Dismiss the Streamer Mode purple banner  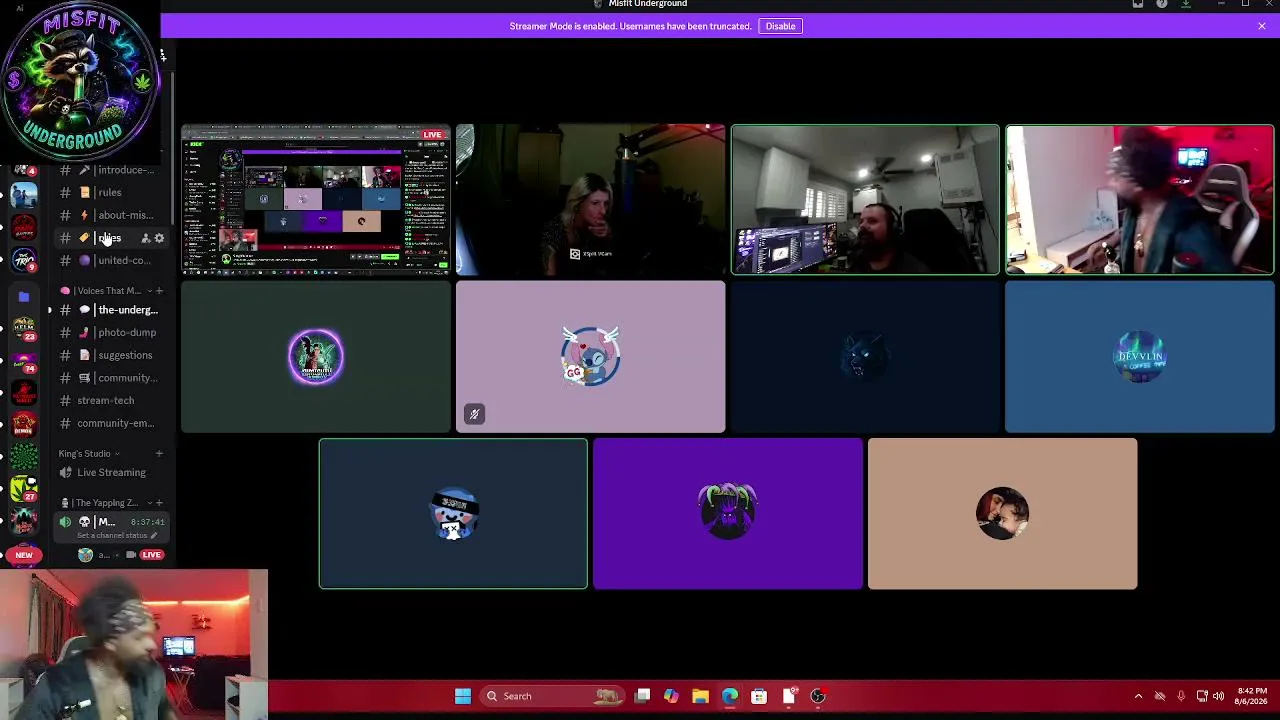[1262, 26]
